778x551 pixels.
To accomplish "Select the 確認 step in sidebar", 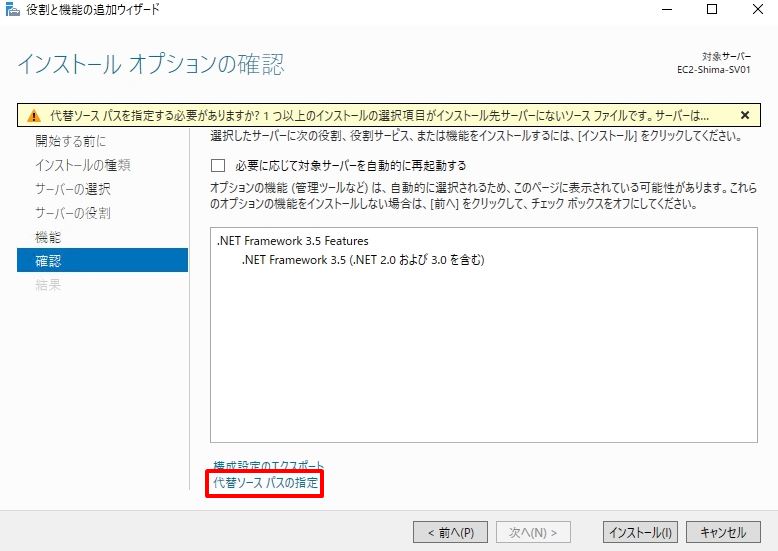I will click(102, 261).
